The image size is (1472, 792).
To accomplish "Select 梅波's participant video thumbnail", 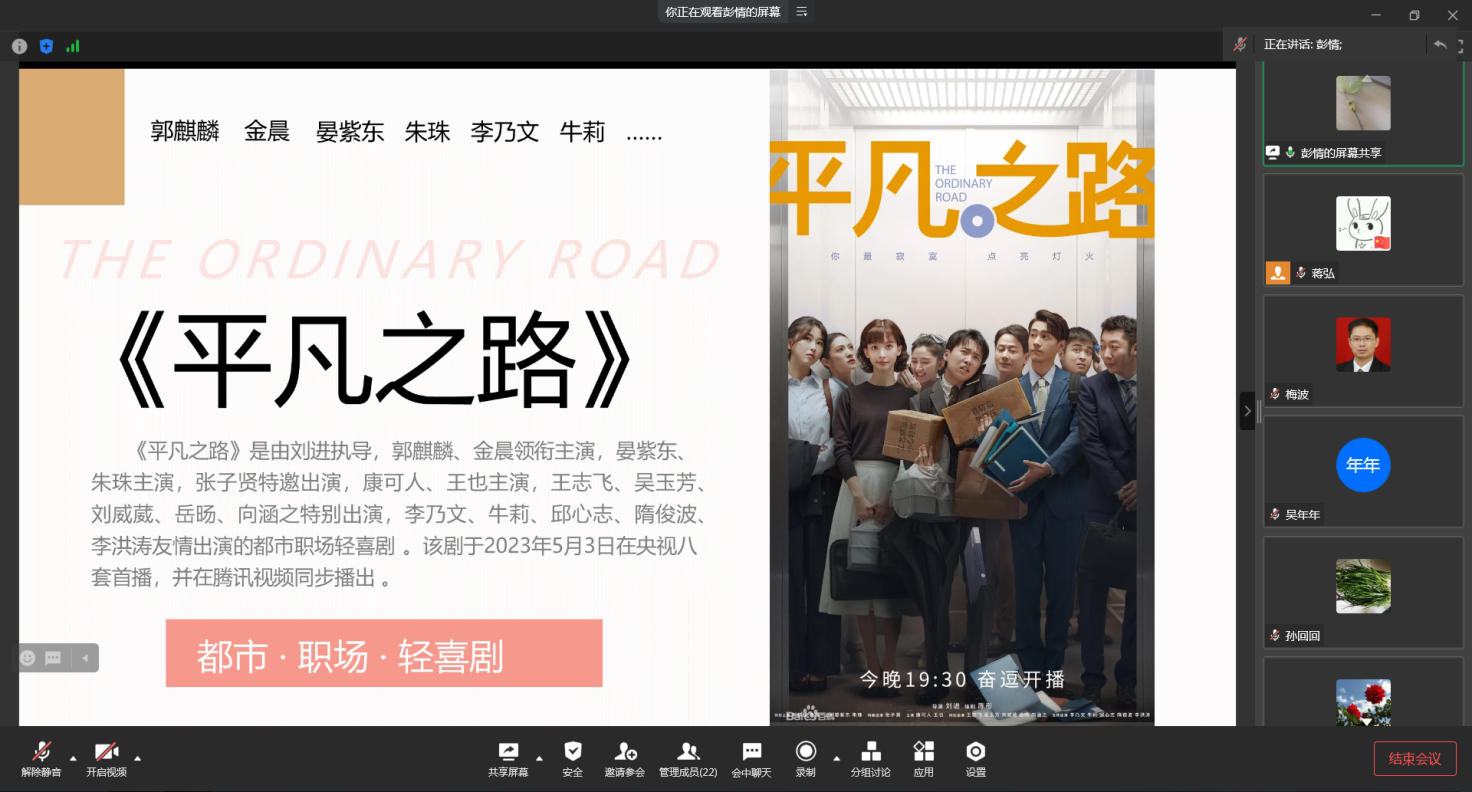I will pyautogui.click(x=1363, y=350).
